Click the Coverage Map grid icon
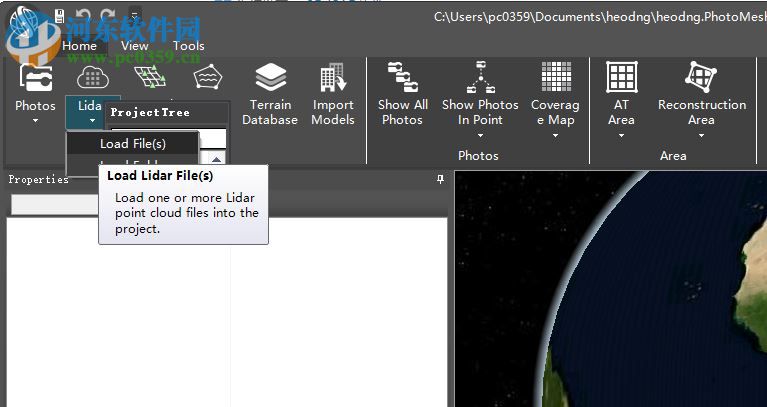The height and width of the screenshot is (407, 767). tap(556, 77)
